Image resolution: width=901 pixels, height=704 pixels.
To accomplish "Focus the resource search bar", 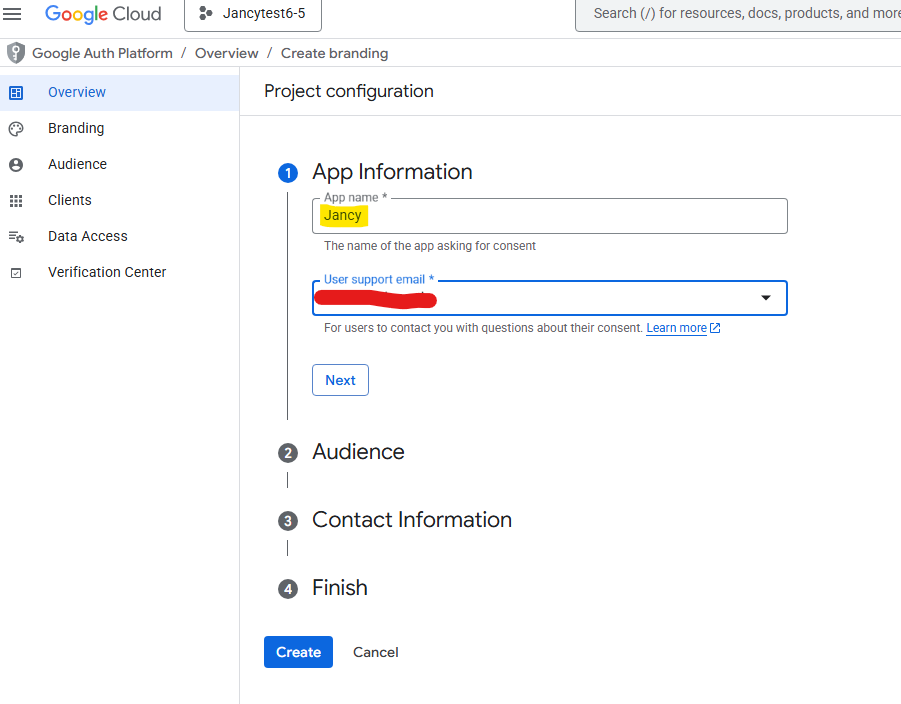I will (738, 14).
